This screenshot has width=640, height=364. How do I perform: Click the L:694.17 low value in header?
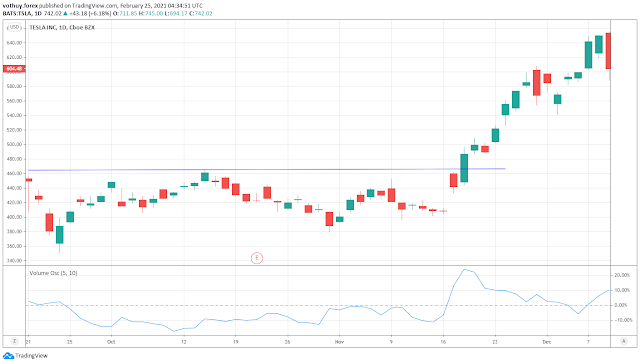click(x=176, y=13)
